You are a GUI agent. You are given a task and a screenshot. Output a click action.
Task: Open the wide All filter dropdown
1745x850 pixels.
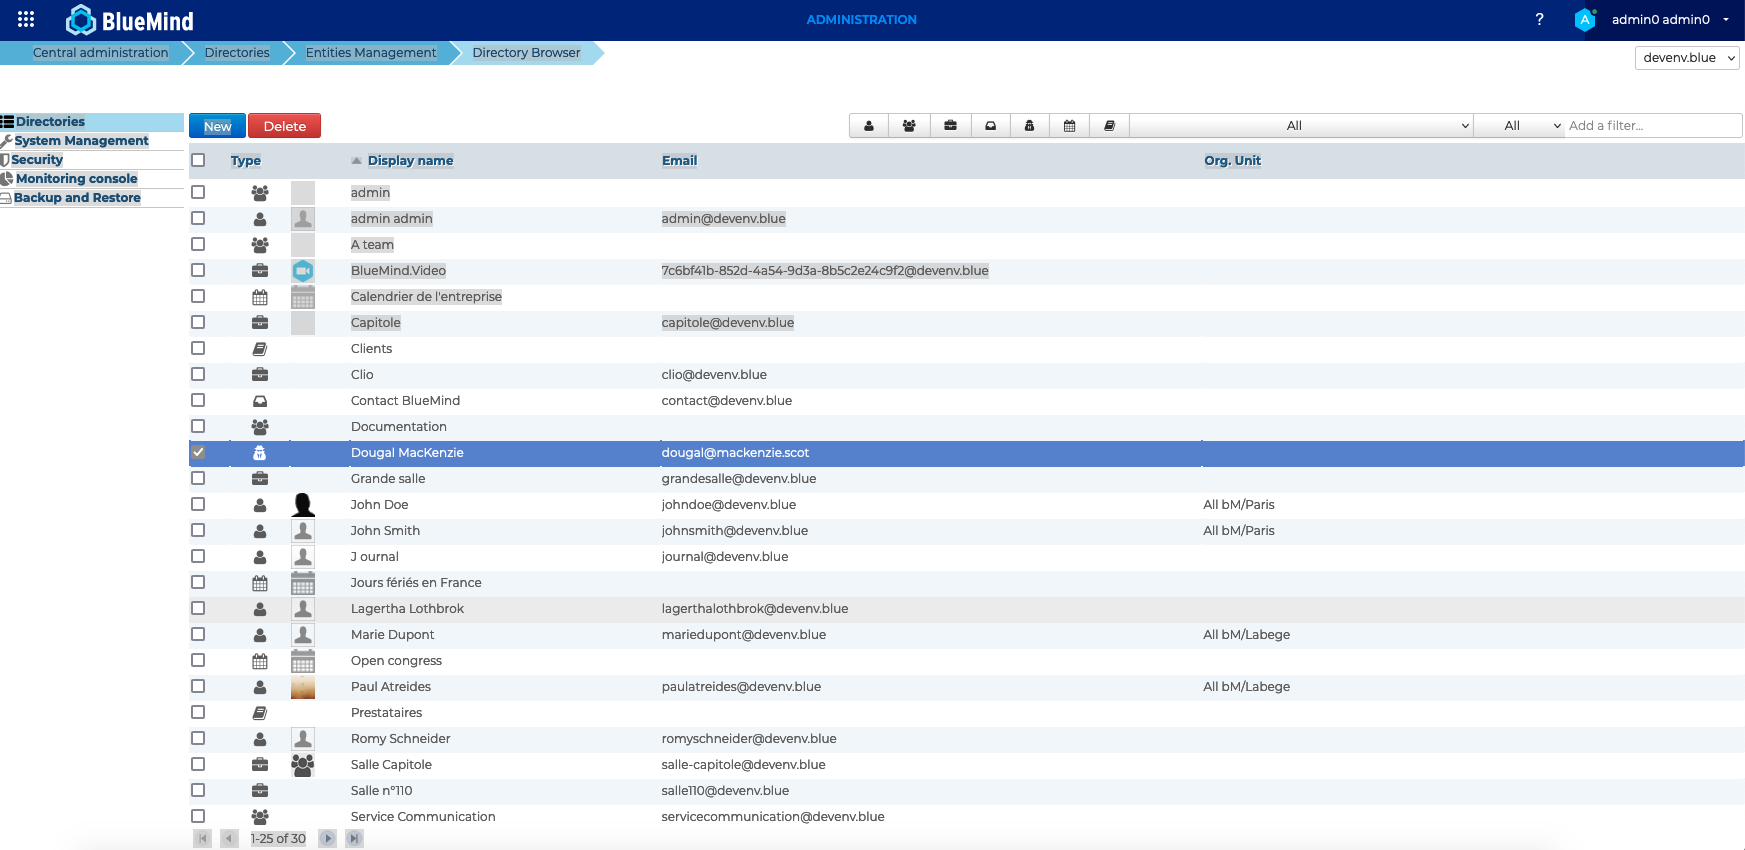click(1301, 126)
